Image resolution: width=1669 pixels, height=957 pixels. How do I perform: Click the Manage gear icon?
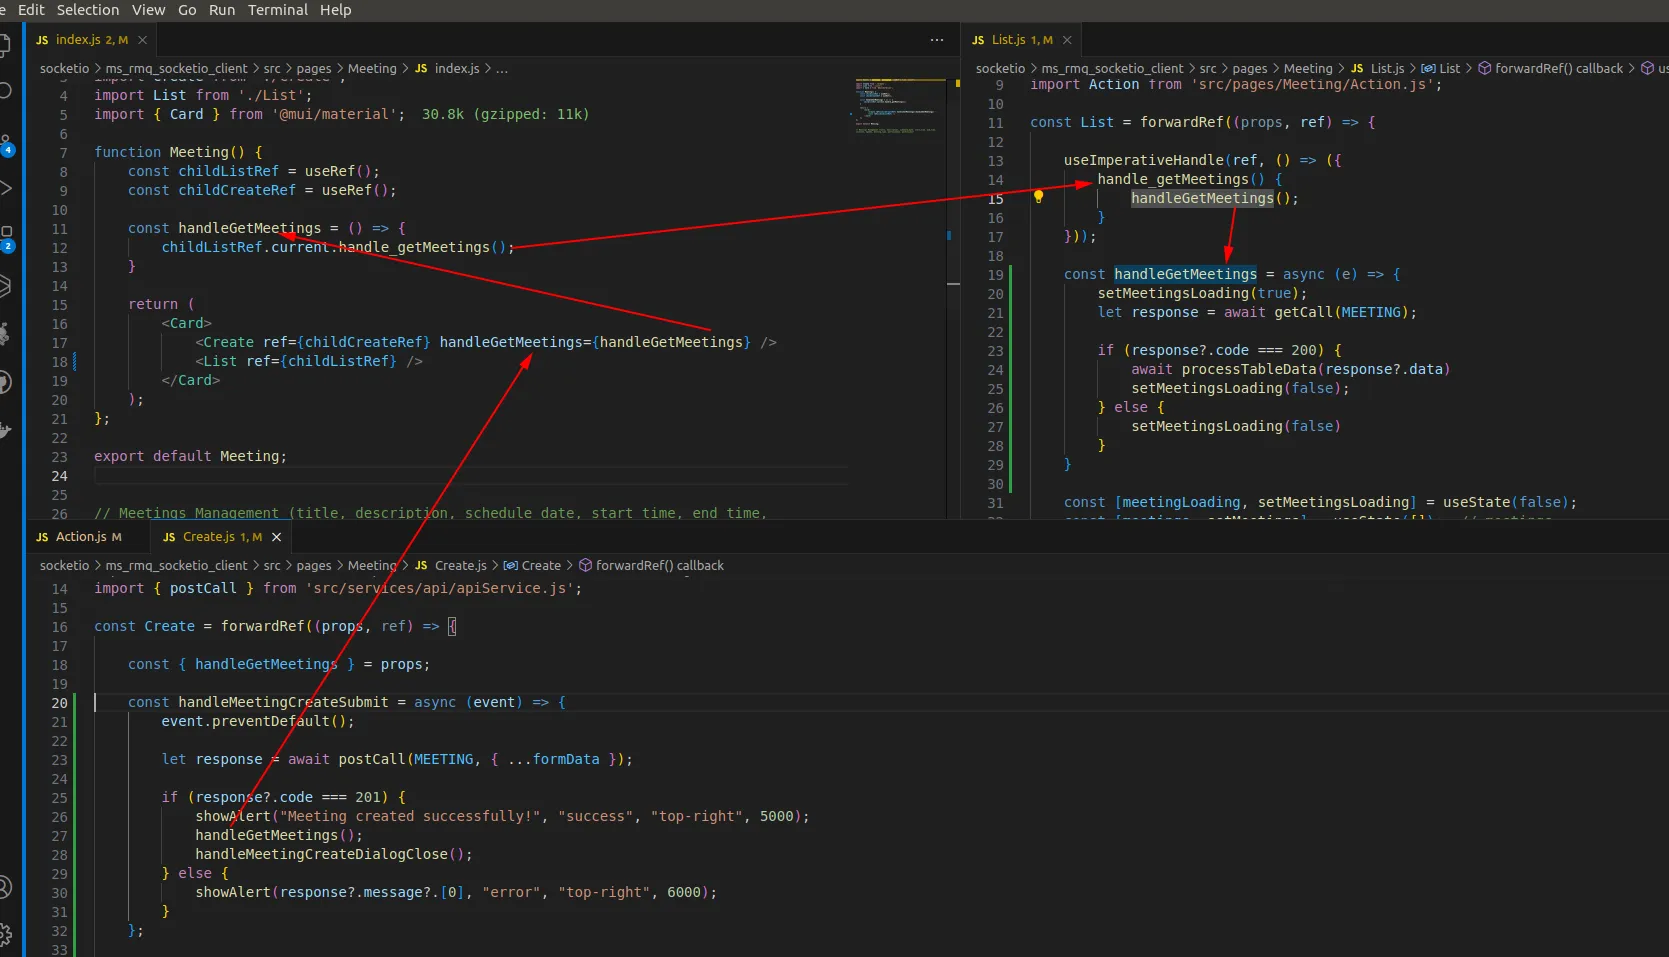[x=5, y=935]
